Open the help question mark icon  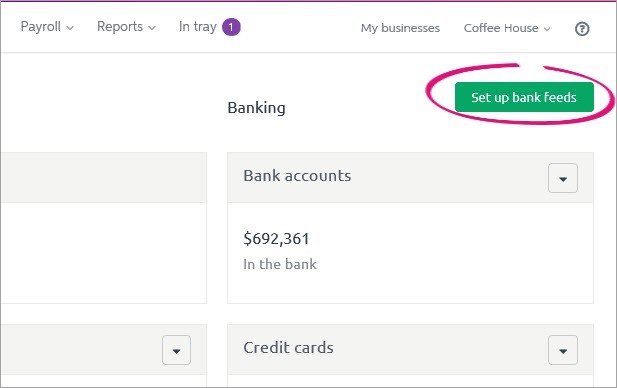coord(582,29)
